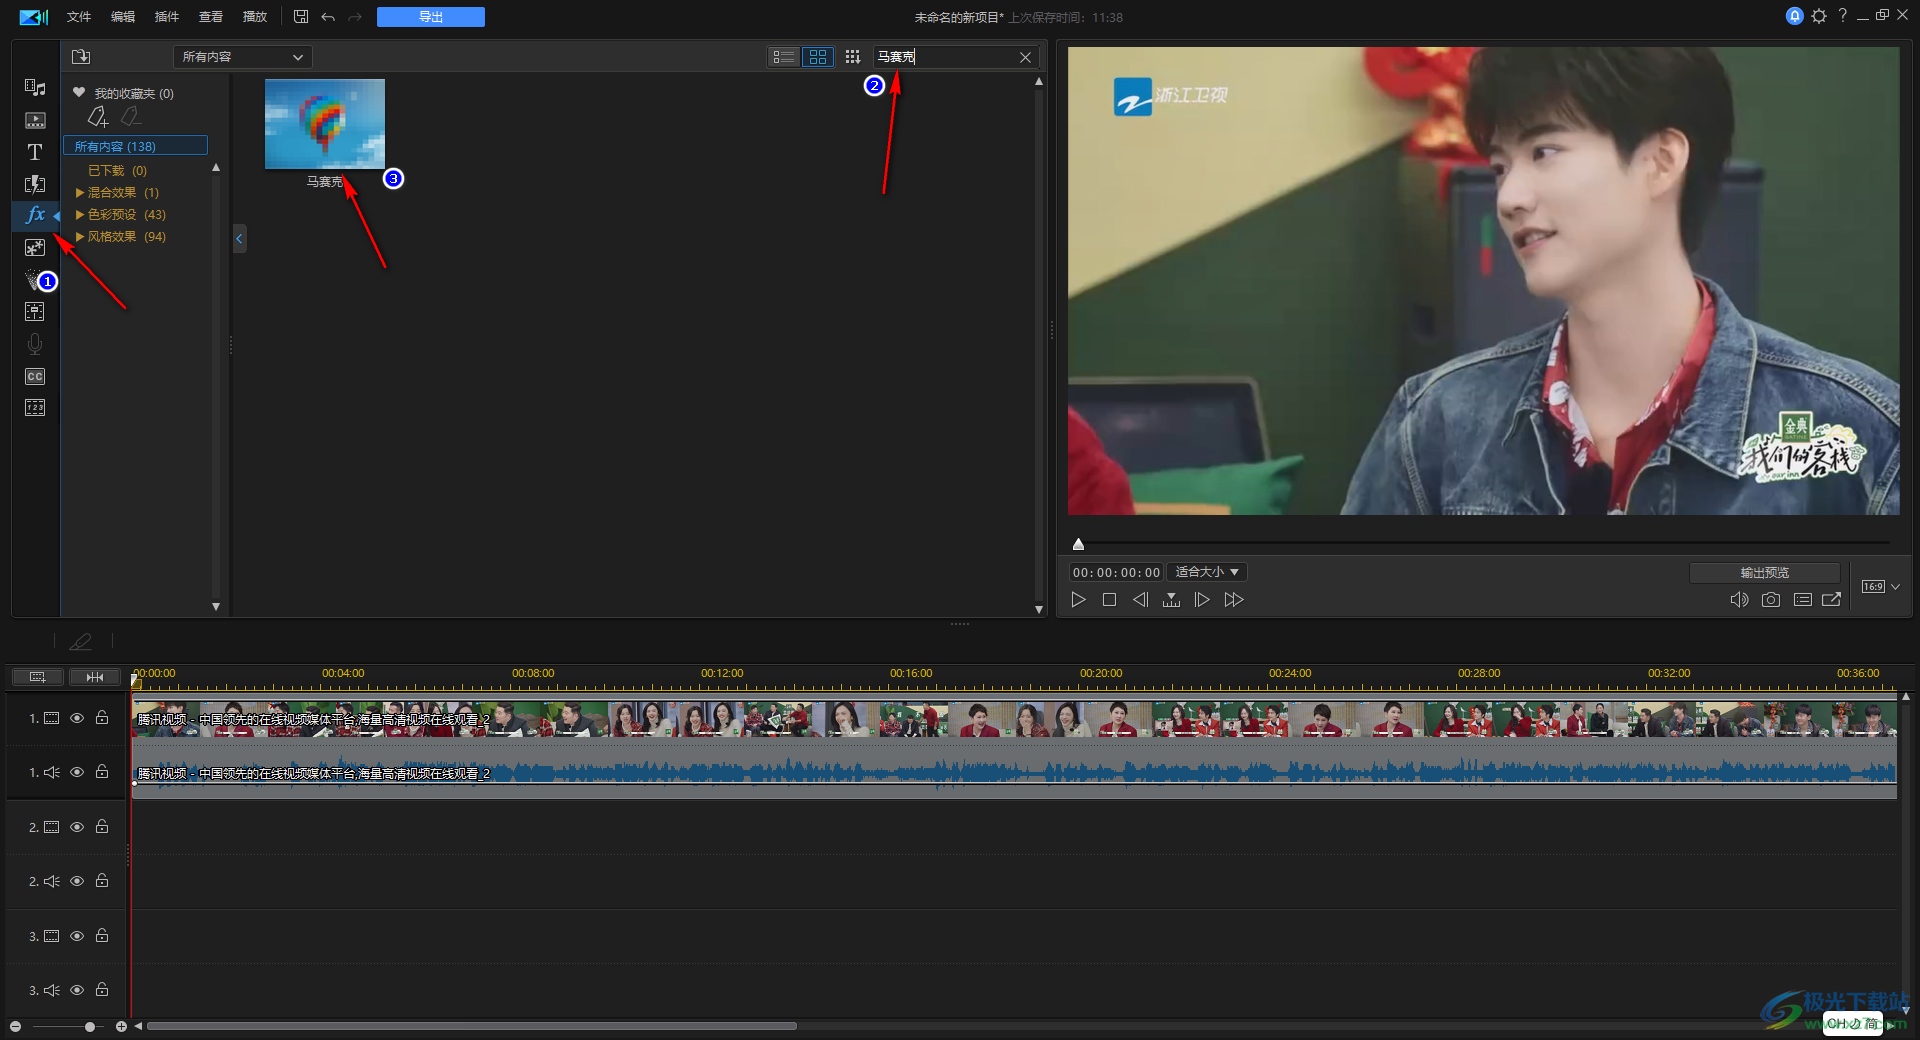Open the notification bell icon
Image resolution: width=1920 pixels, height=1040 pixels.
(1795, 16)
